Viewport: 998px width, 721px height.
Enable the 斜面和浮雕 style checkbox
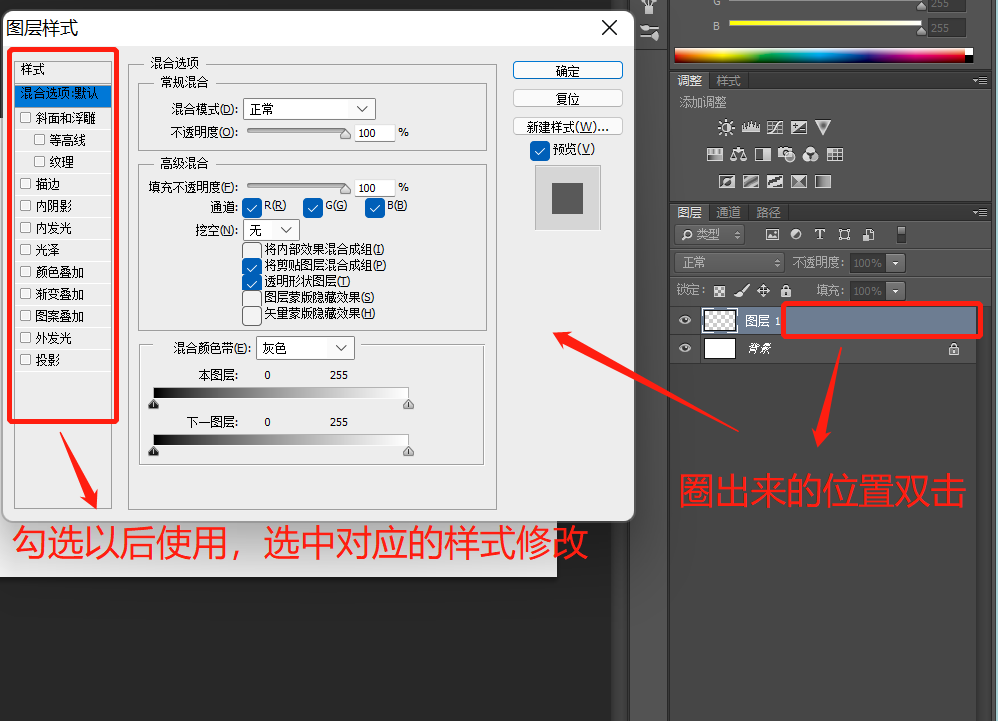click(25, 118)
